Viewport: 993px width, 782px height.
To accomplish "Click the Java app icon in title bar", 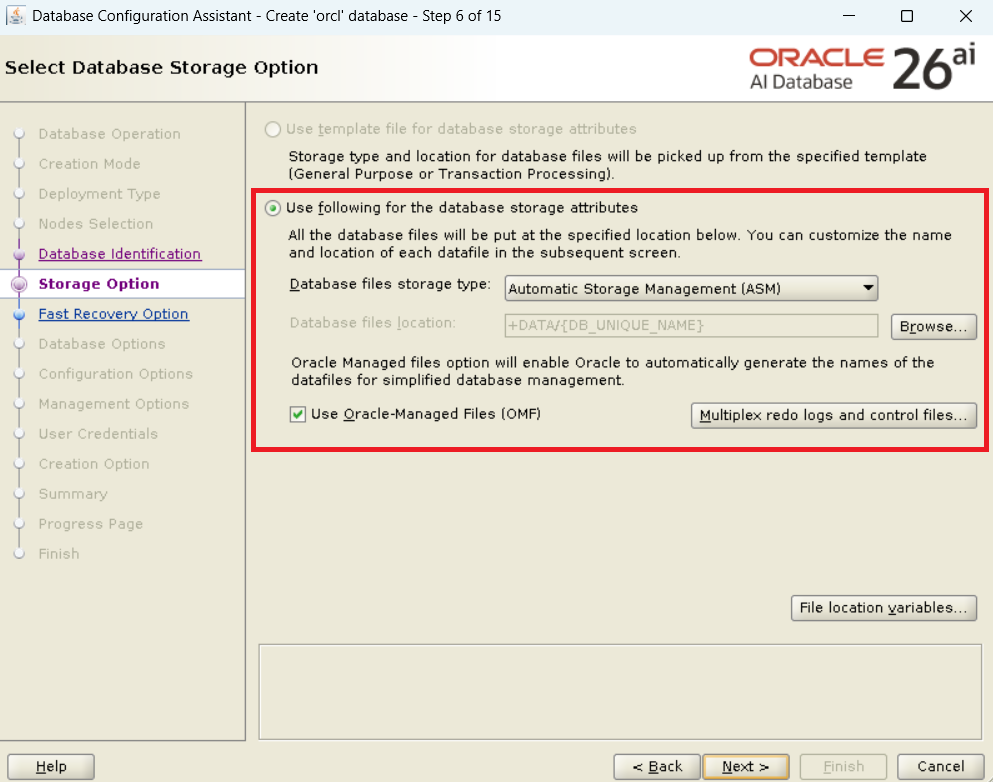I will 16,16.
